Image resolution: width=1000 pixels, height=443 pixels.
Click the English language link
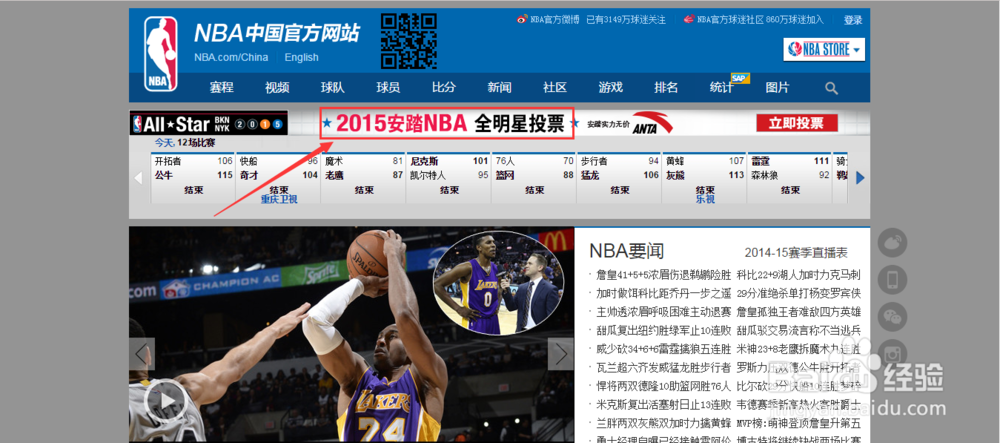[301, 57]
